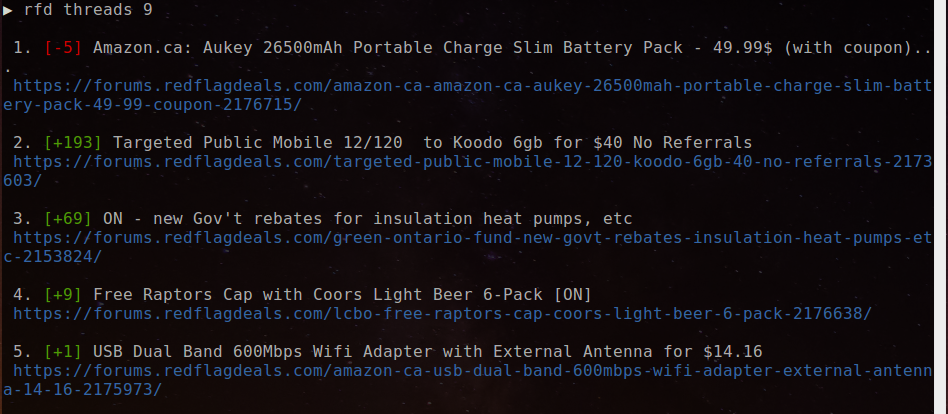Image resolution: width=948 pixels, height=414 pixels.
Task: Open the green-ontario-fund rebates link
Action: pos(473,238)
